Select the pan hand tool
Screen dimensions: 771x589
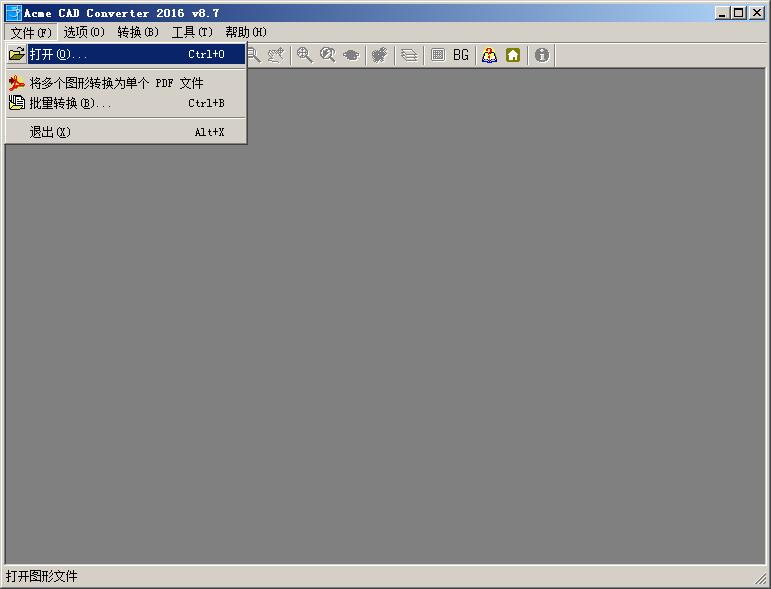tap(351, 55)
